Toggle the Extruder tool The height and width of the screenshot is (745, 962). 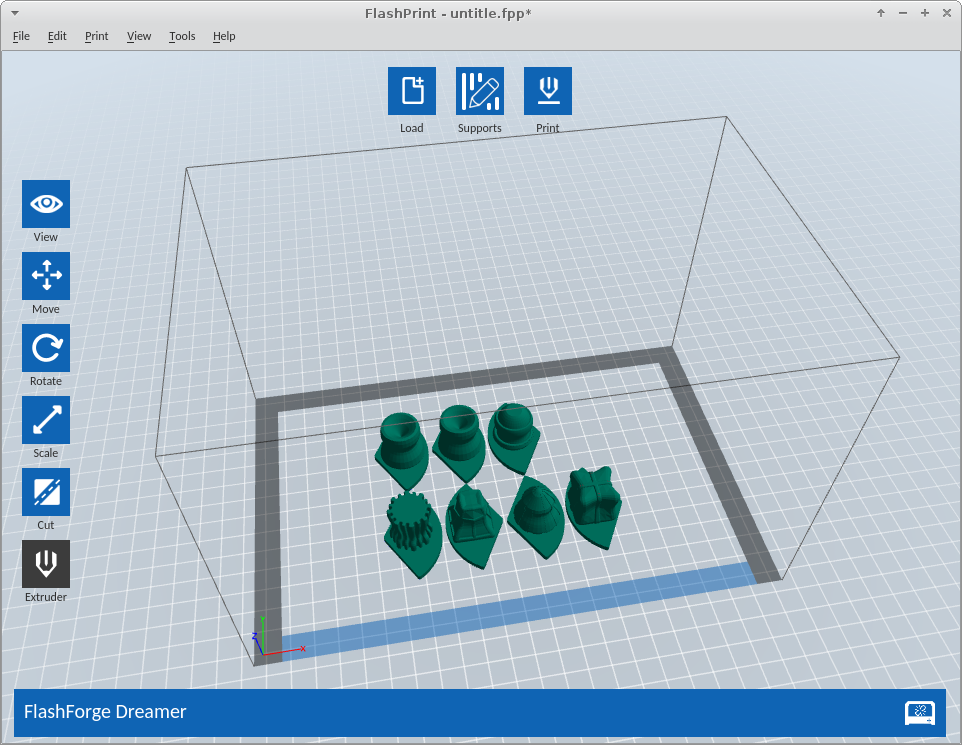46,564
